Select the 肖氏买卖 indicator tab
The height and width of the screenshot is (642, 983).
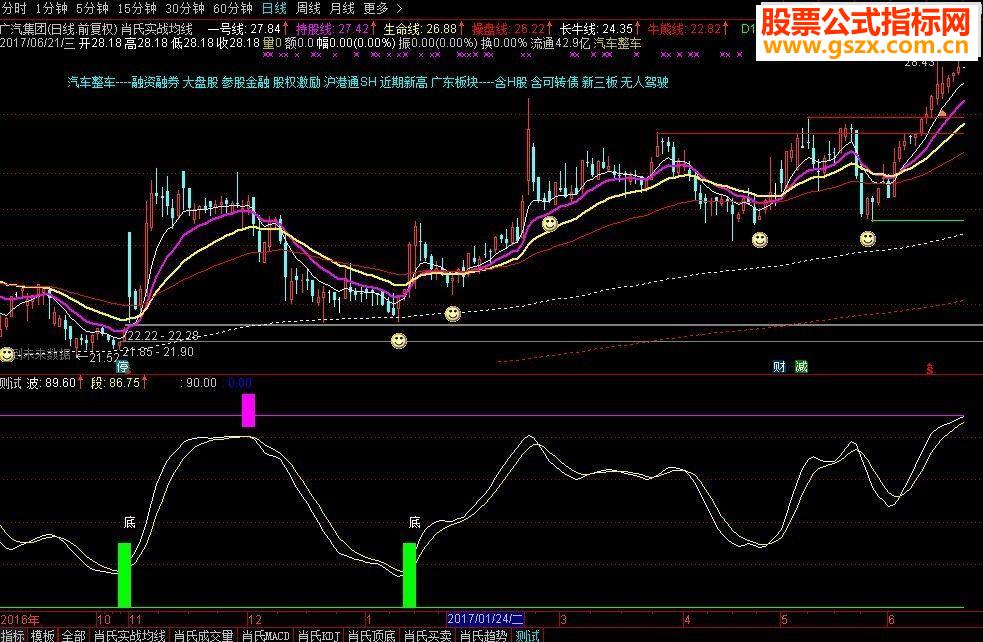point(428,635)
